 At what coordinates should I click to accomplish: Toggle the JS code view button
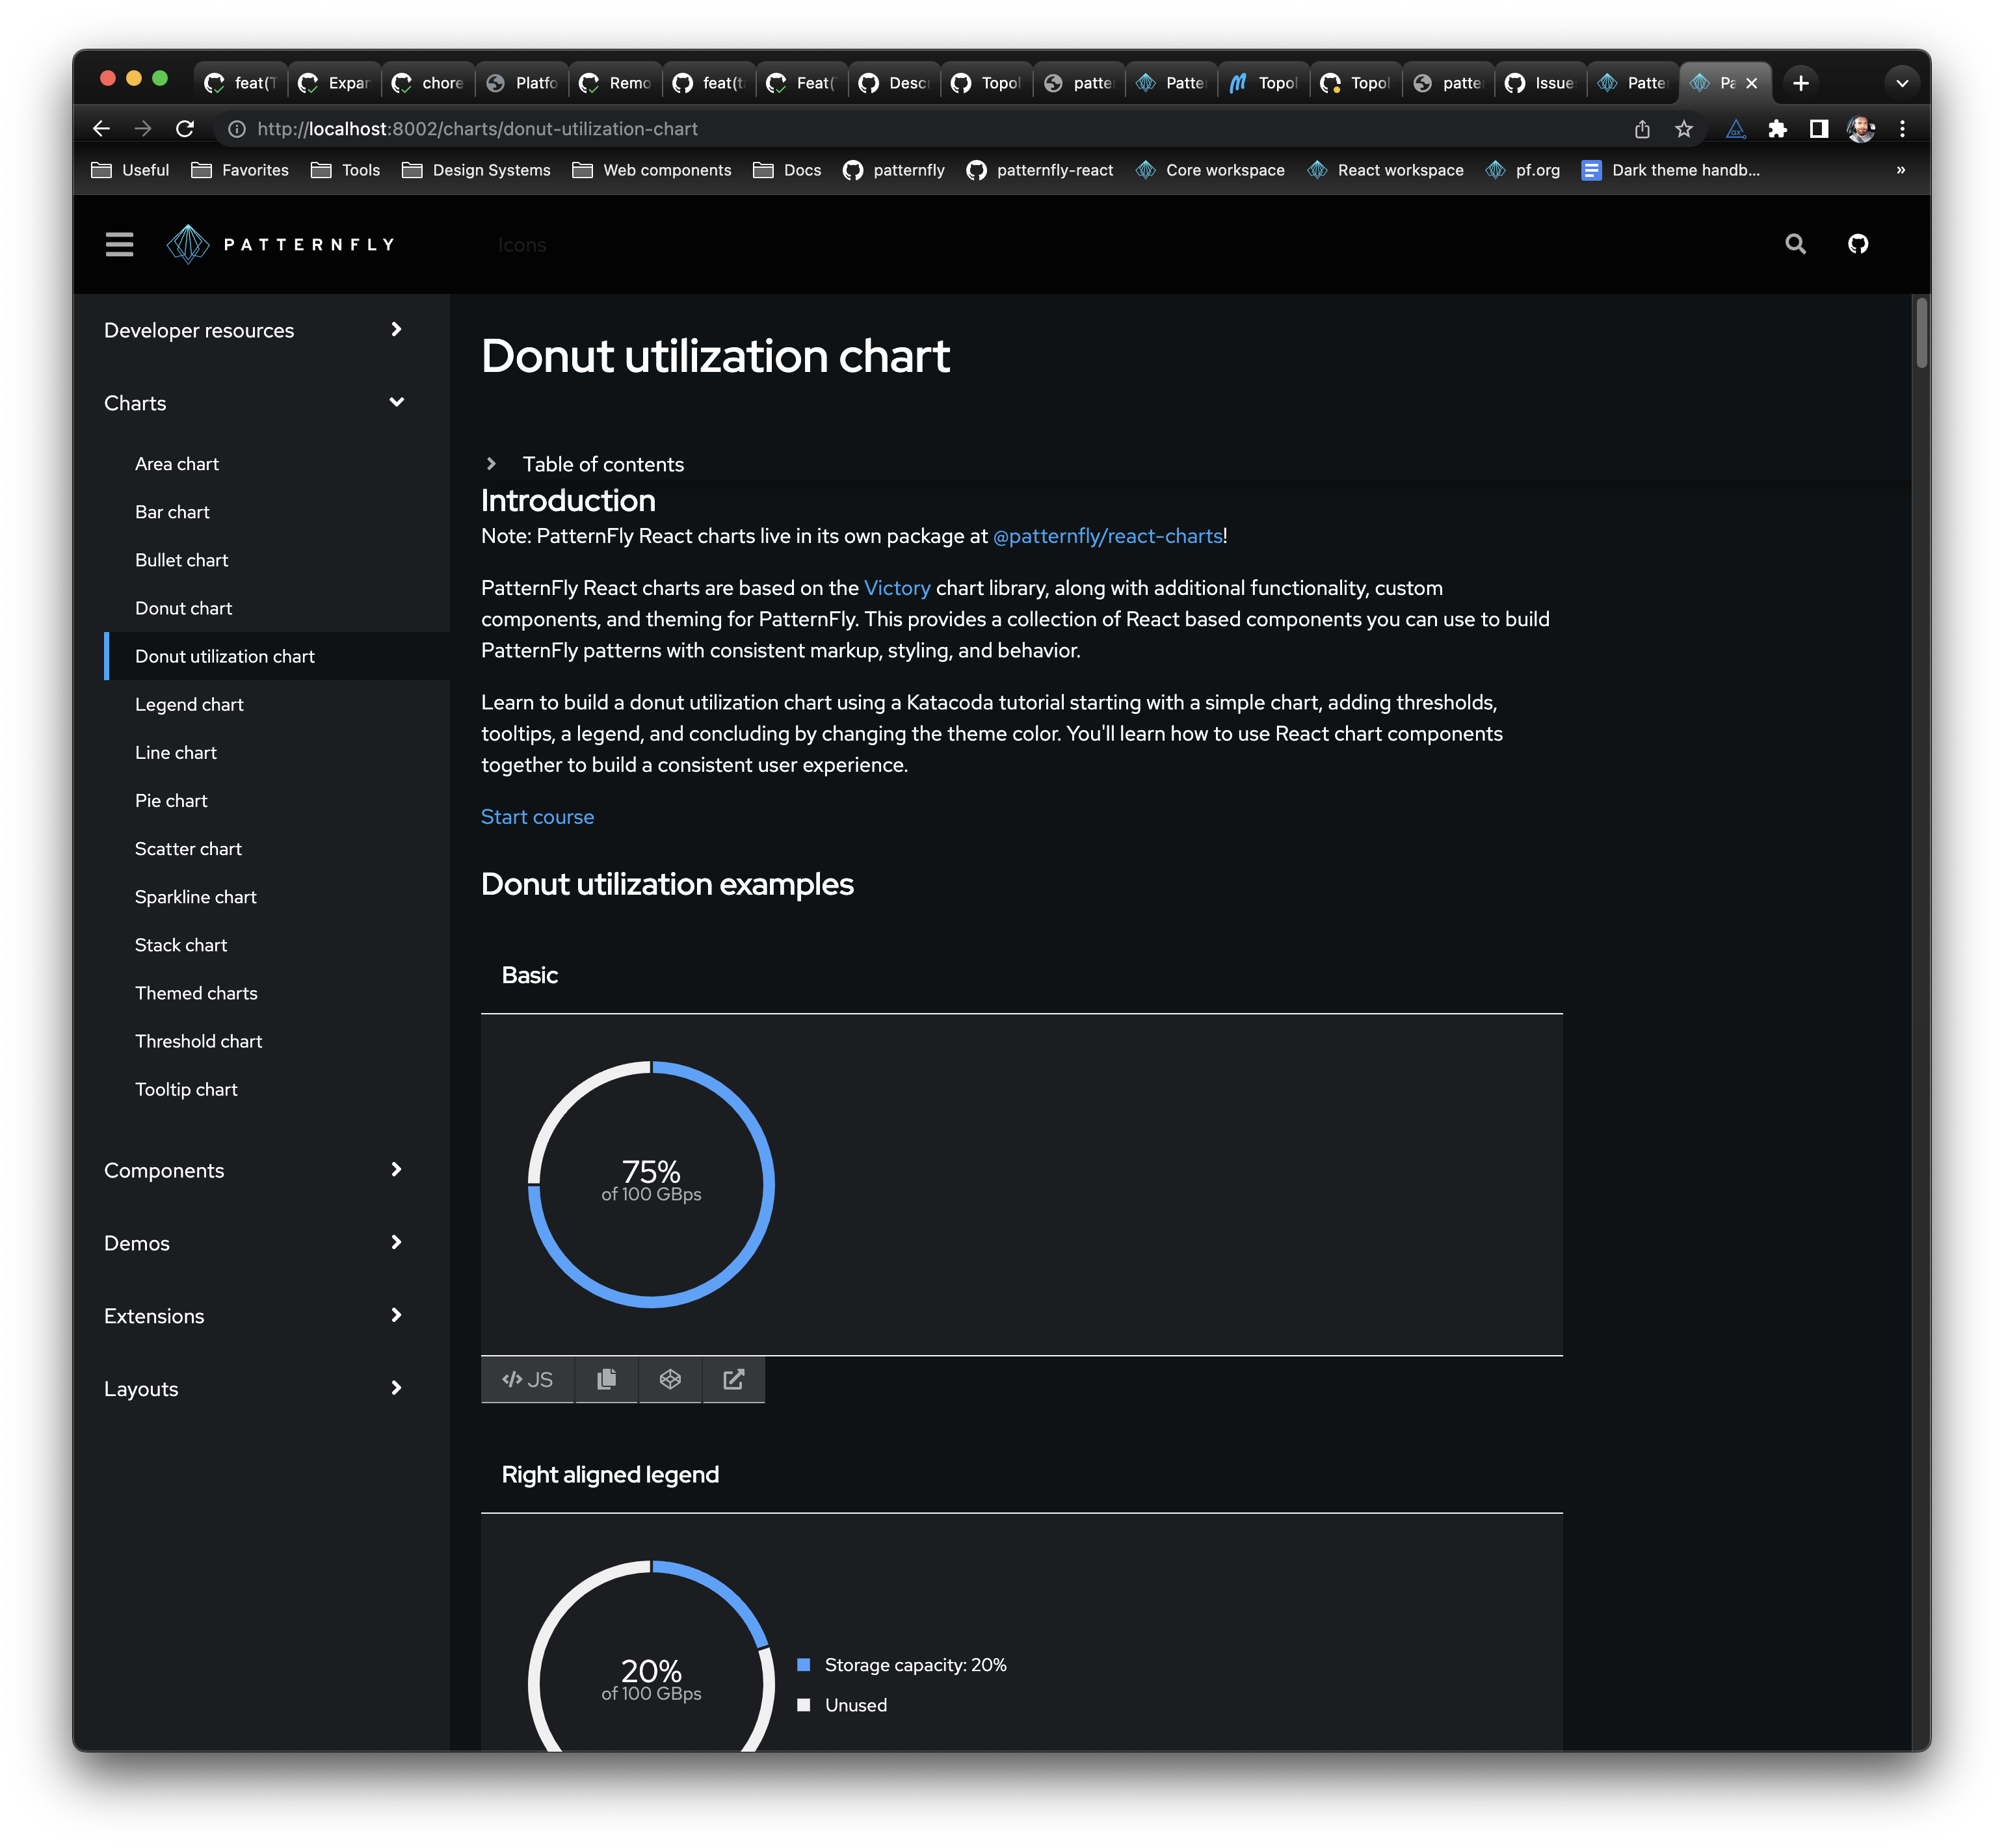[x=527, y=1379]
